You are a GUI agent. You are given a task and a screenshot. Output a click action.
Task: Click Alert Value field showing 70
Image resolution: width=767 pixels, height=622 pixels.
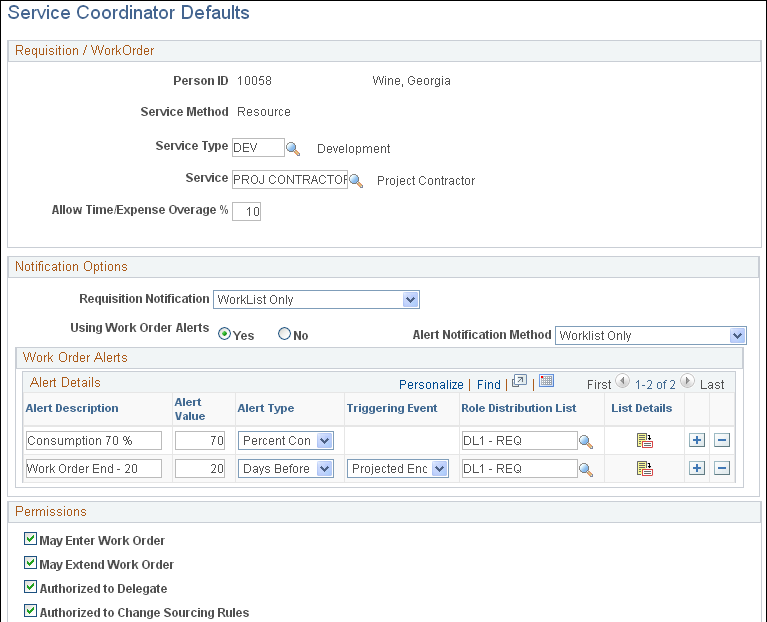200,441
